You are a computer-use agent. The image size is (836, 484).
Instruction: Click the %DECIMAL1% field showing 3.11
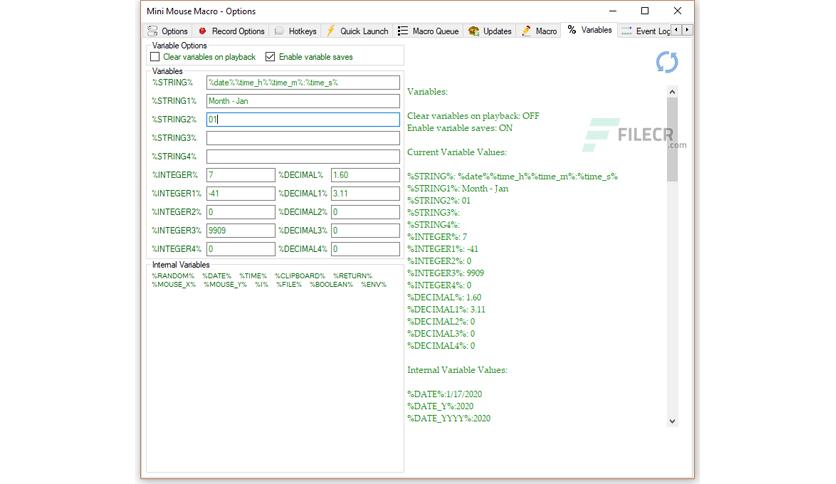pyautogui.click(x=365, y=193)
